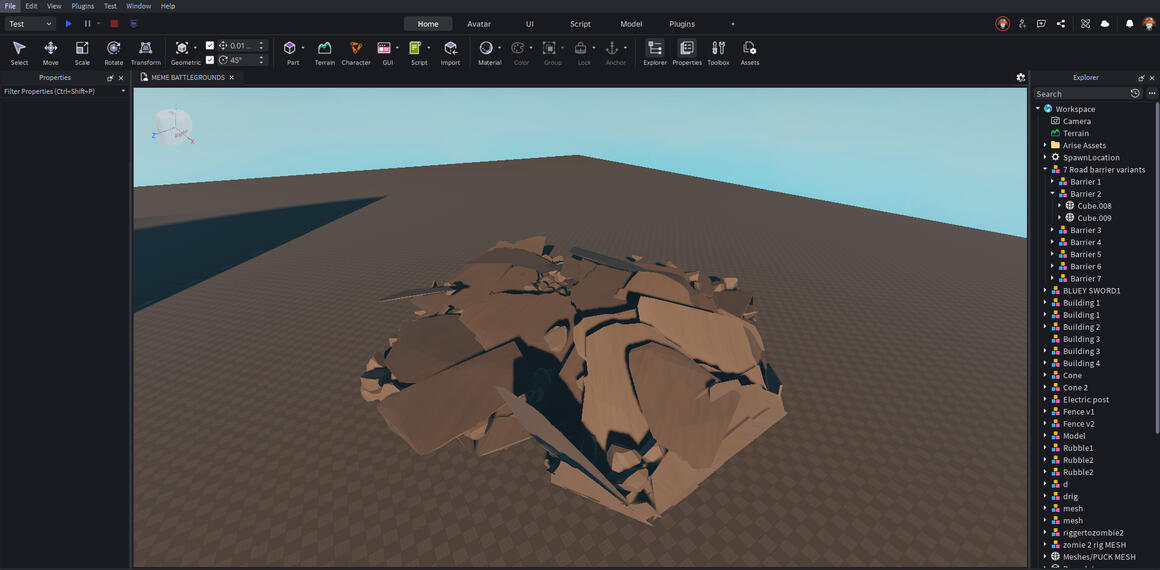Screen dimensions: 1160x570
Task: Open the Toolbox panel
Action: coord(718,53)
